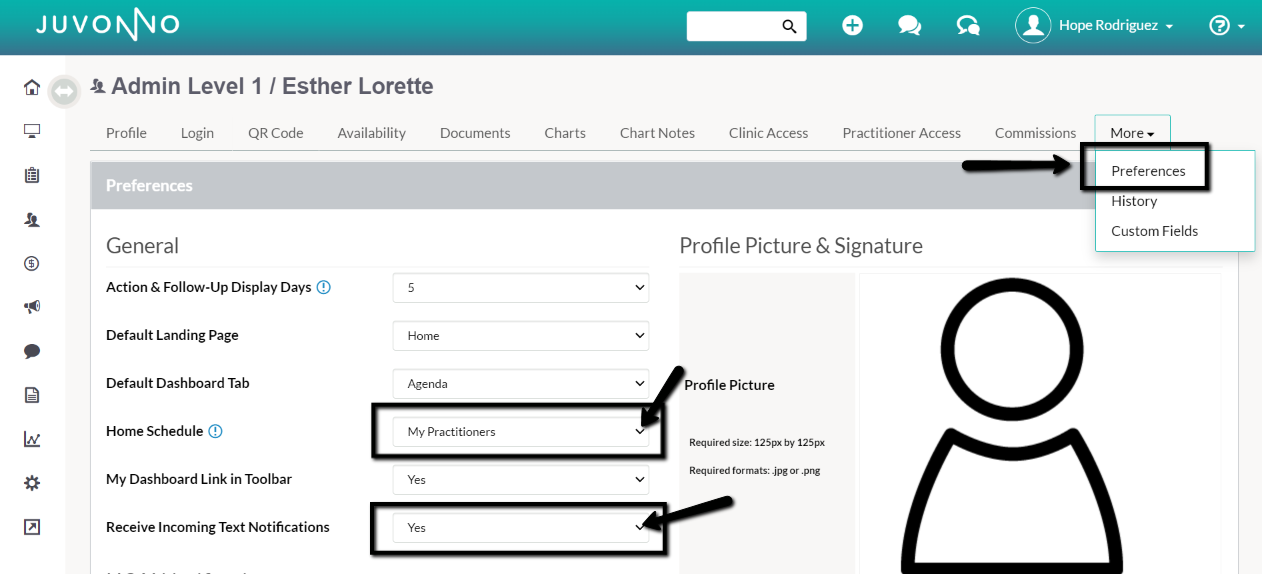
Task: Open the settings gear sidebar icon
Action: click(32, 483)
